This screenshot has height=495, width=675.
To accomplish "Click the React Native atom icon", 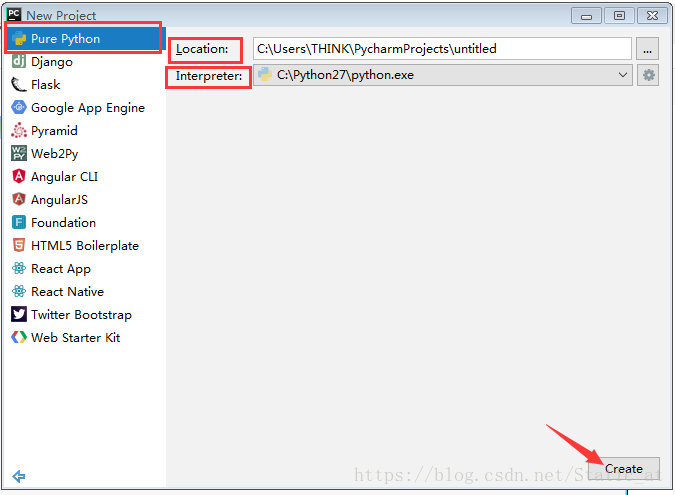I will [x=19, y=291].
